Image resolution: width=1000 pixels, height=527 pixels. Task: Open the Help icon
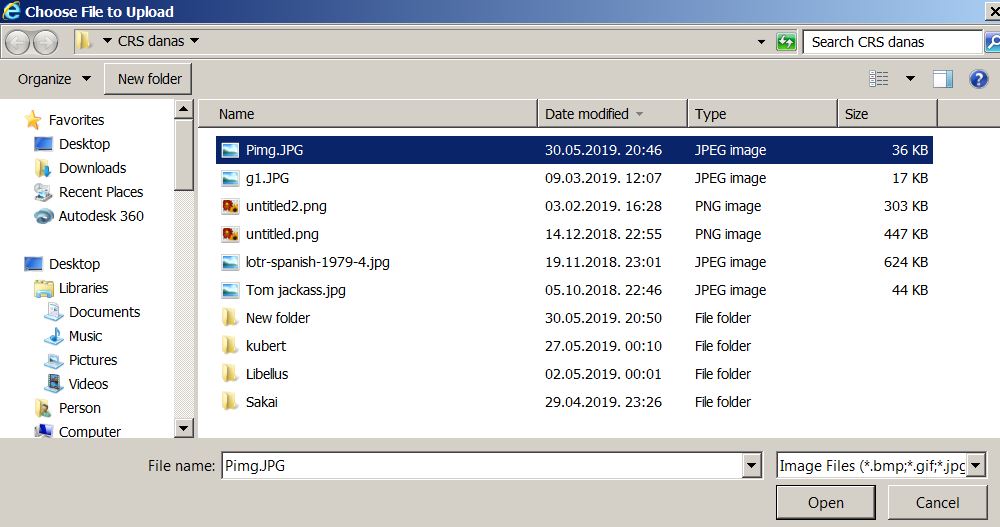[978, 78]
